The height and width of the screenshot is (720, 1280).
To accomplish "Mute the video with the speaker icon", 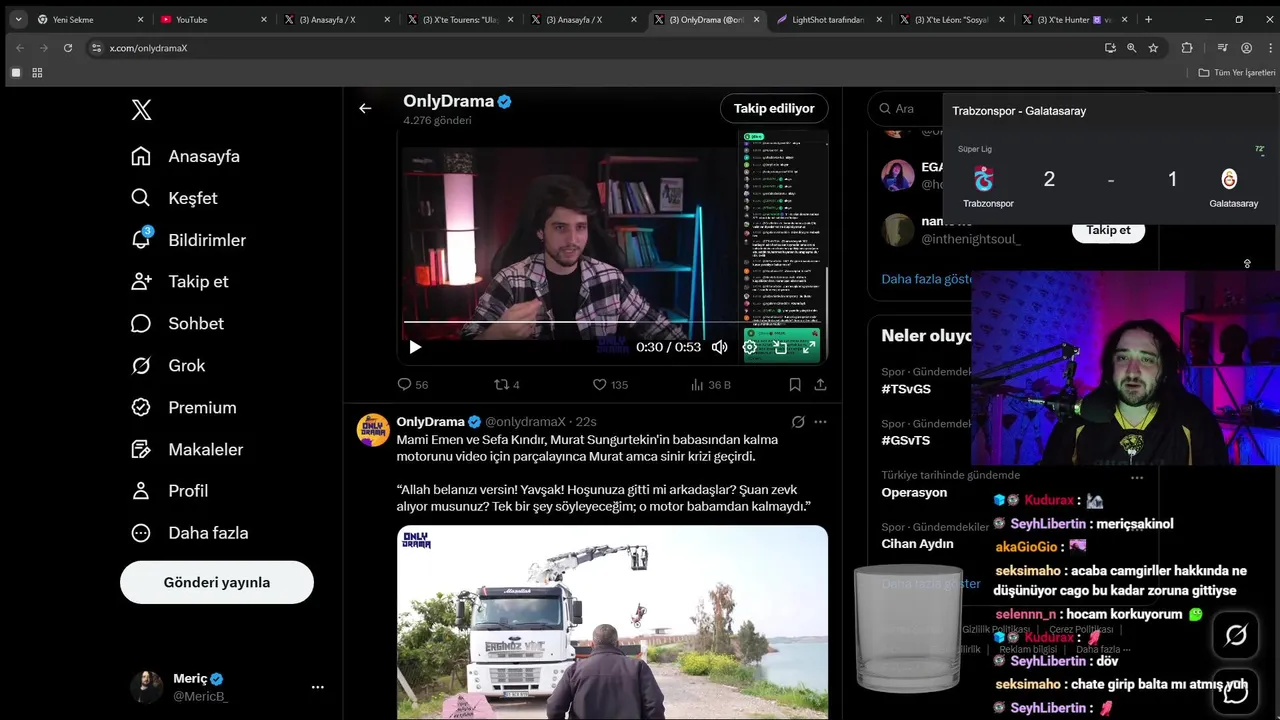I will (720, 347).
